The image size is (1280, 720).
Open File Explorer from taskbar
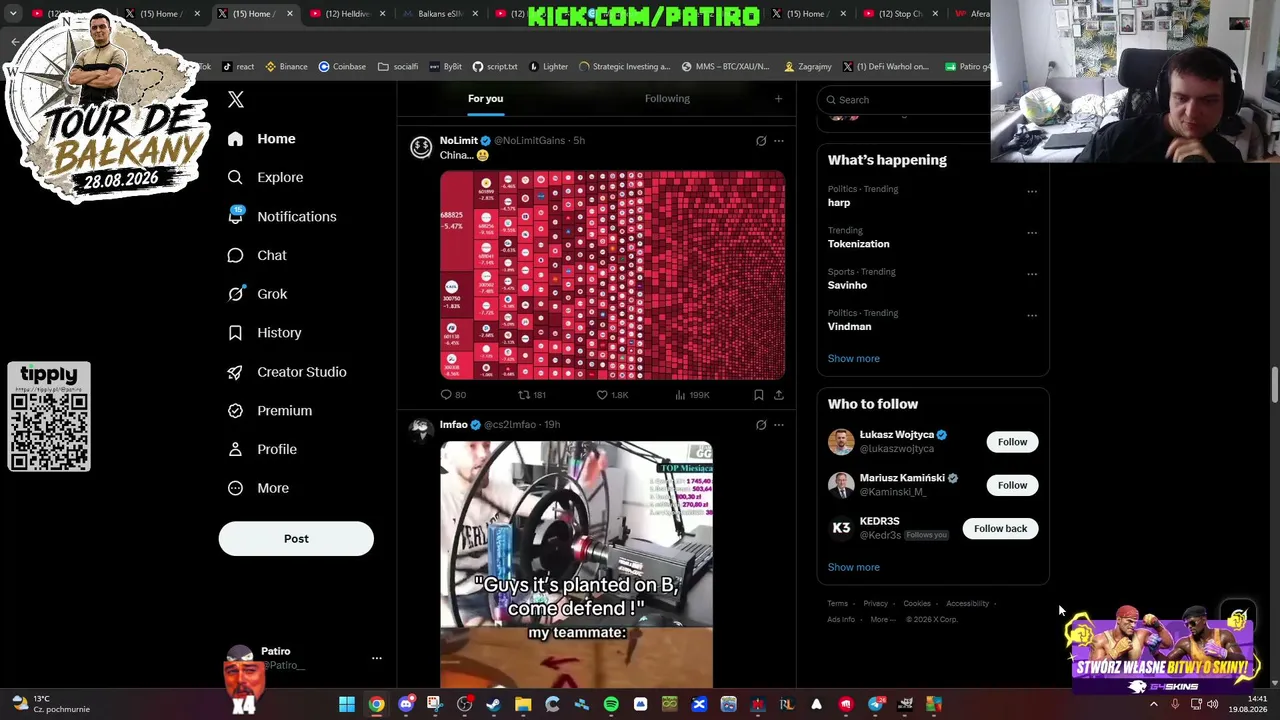tap(523, 704)
